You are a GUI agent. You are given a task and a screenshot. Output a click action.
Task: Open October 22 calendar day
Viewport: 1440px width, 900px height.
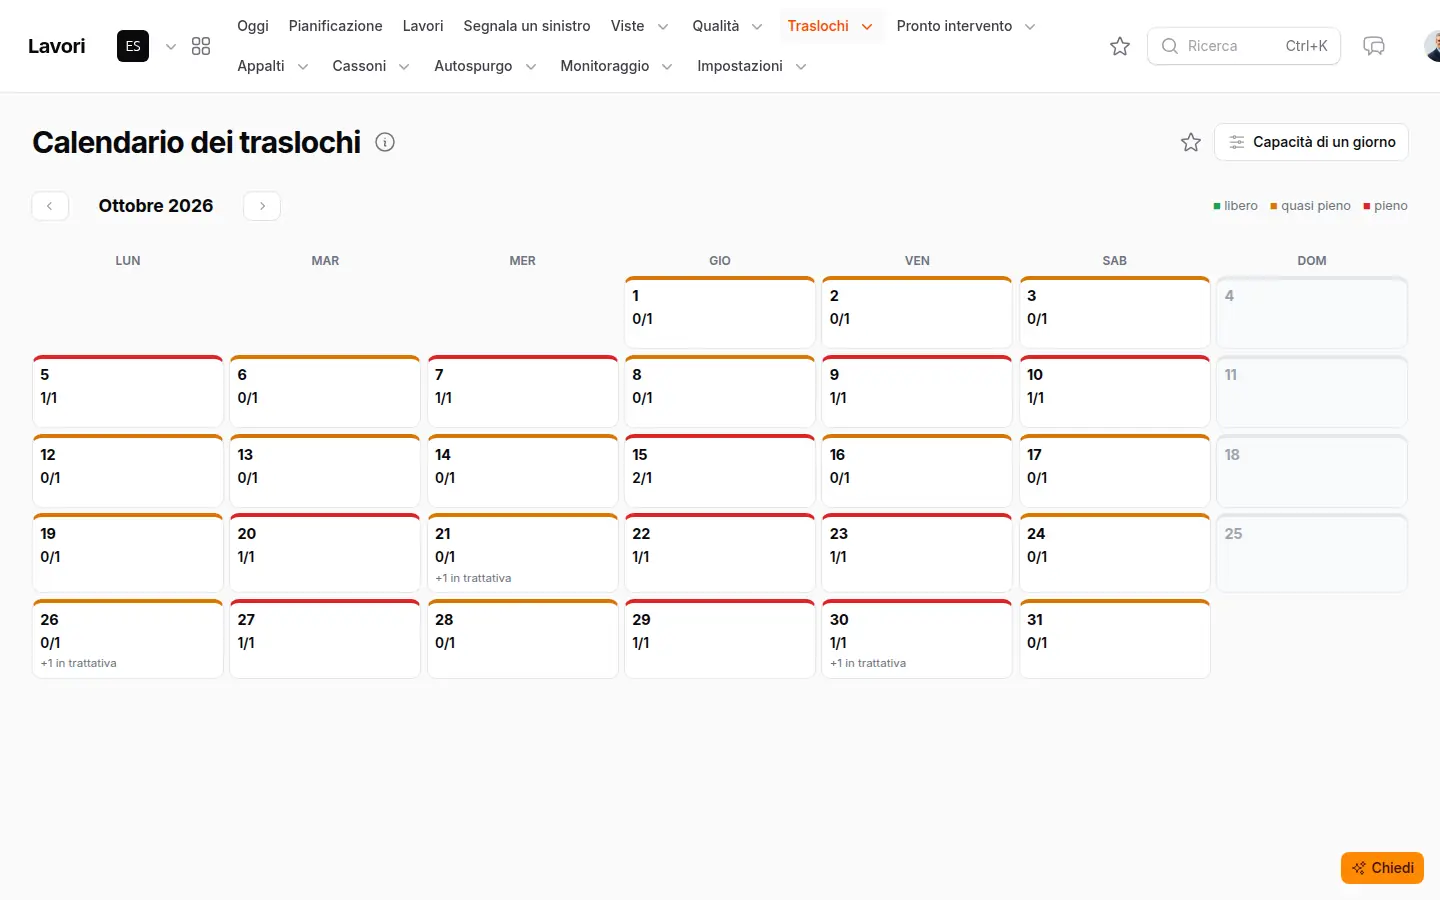[720, 553]
